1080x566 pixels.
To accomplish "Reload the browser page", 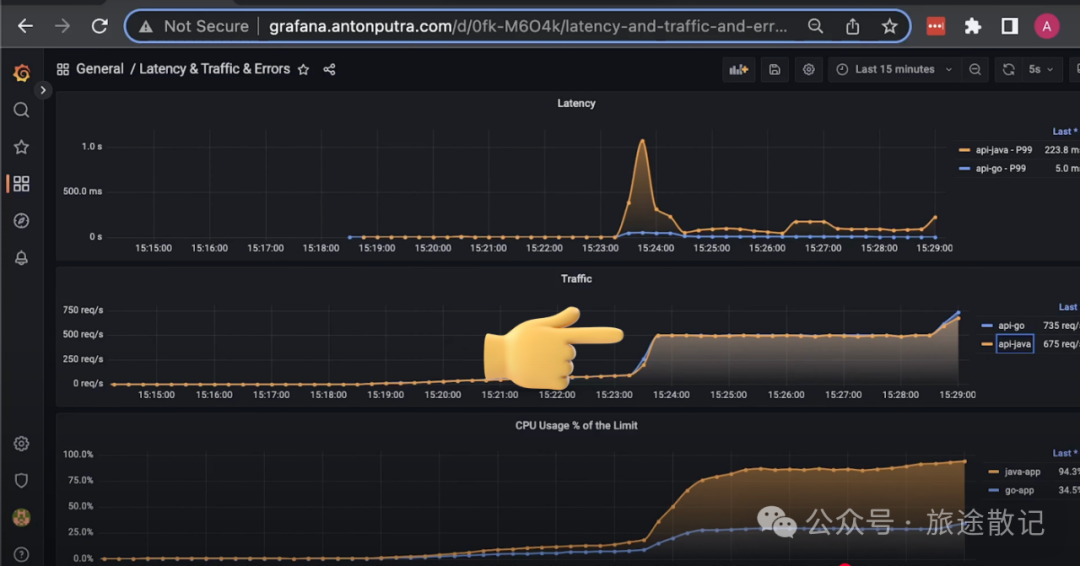I will 100,26.
